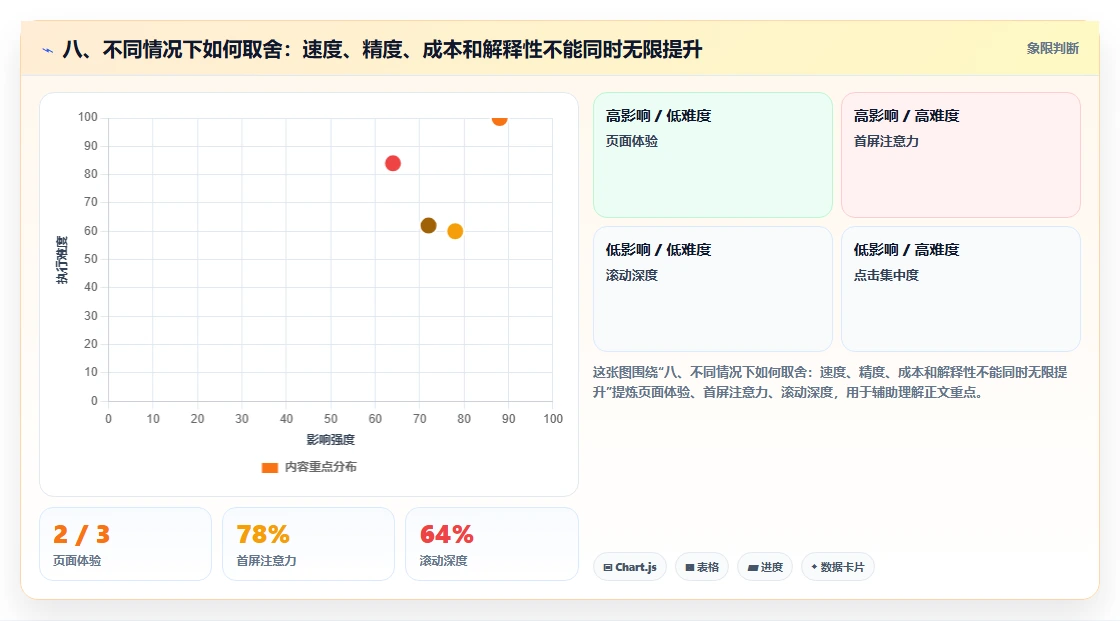Click the 首屏注意力 text in the pink card
The width and height of the screenshot is (1120, 621).
click(886, 141)
